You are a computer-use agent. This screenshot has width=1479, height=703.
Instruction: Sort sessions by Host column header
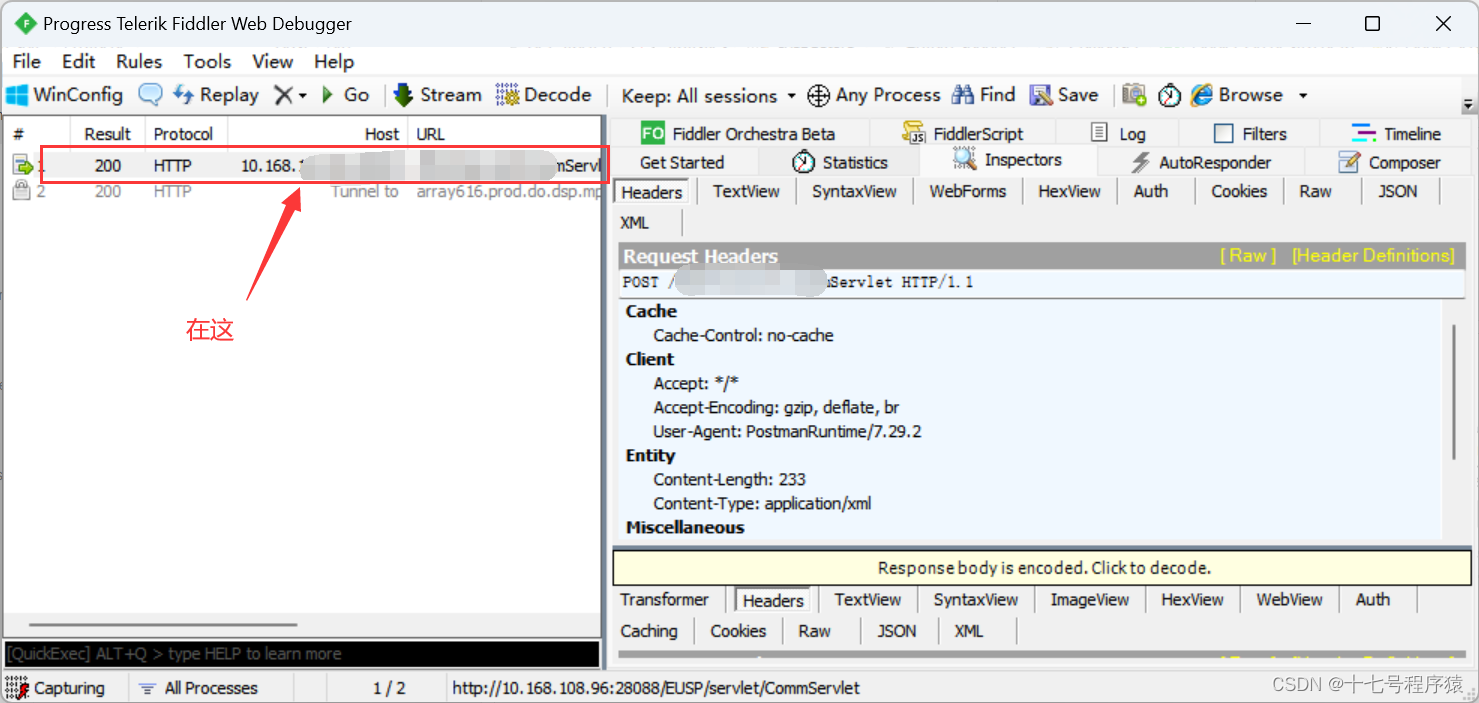[x=318, y=134]
